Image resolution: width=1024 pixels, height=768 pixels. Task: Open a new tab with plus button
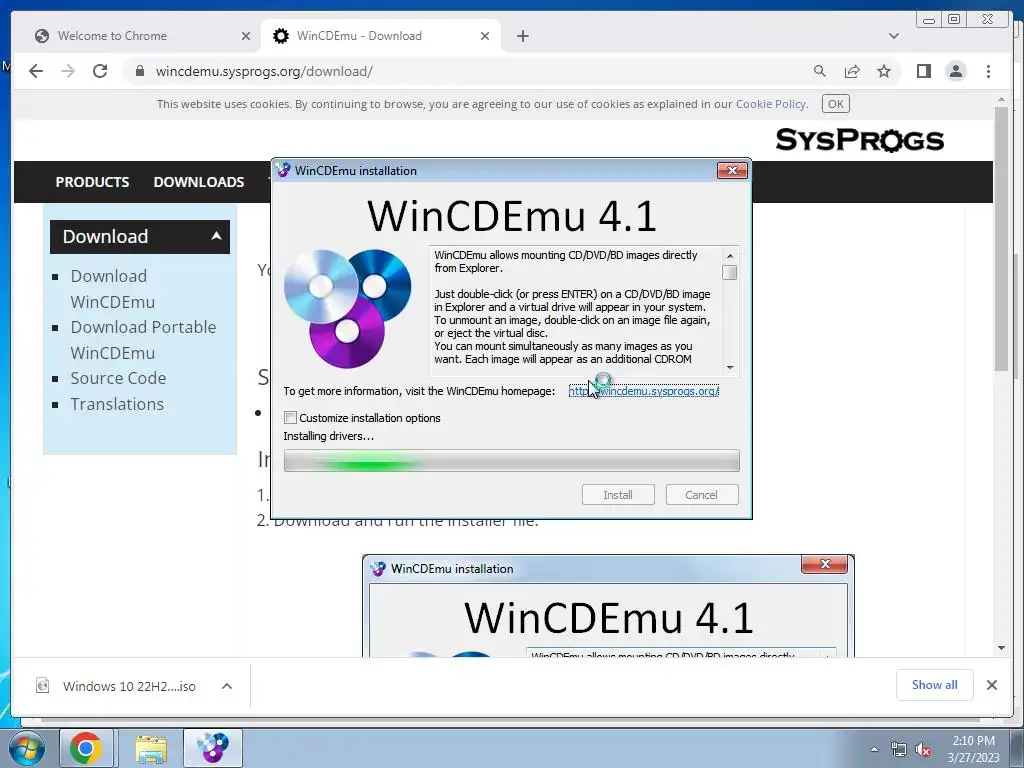[x=522, y=36]
